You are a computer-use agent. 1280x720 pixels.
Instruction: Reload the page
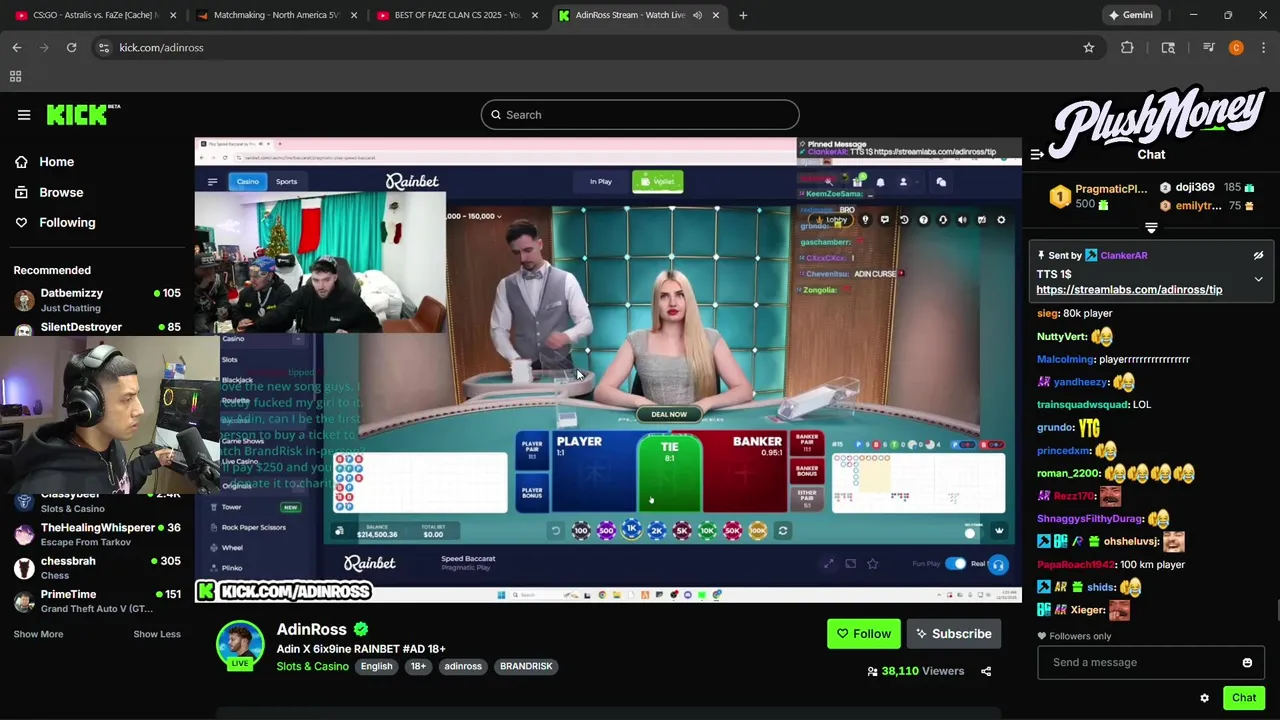point(71,47)
